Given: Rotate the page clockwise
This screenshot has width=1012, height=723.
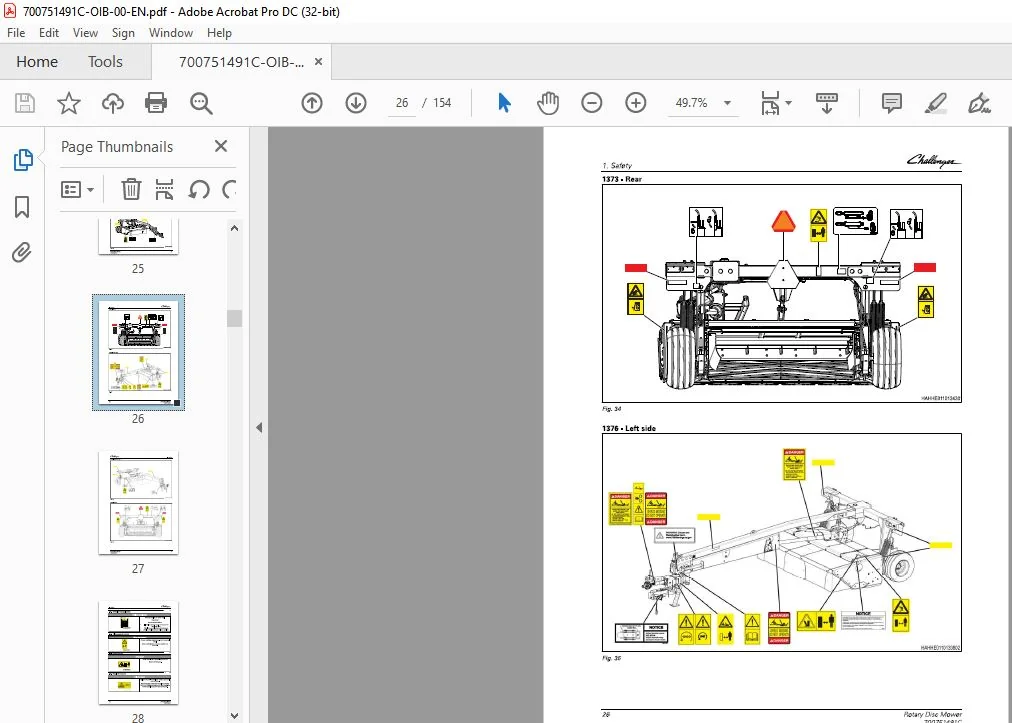Looking at the screenshot, I should coord(228,190).
